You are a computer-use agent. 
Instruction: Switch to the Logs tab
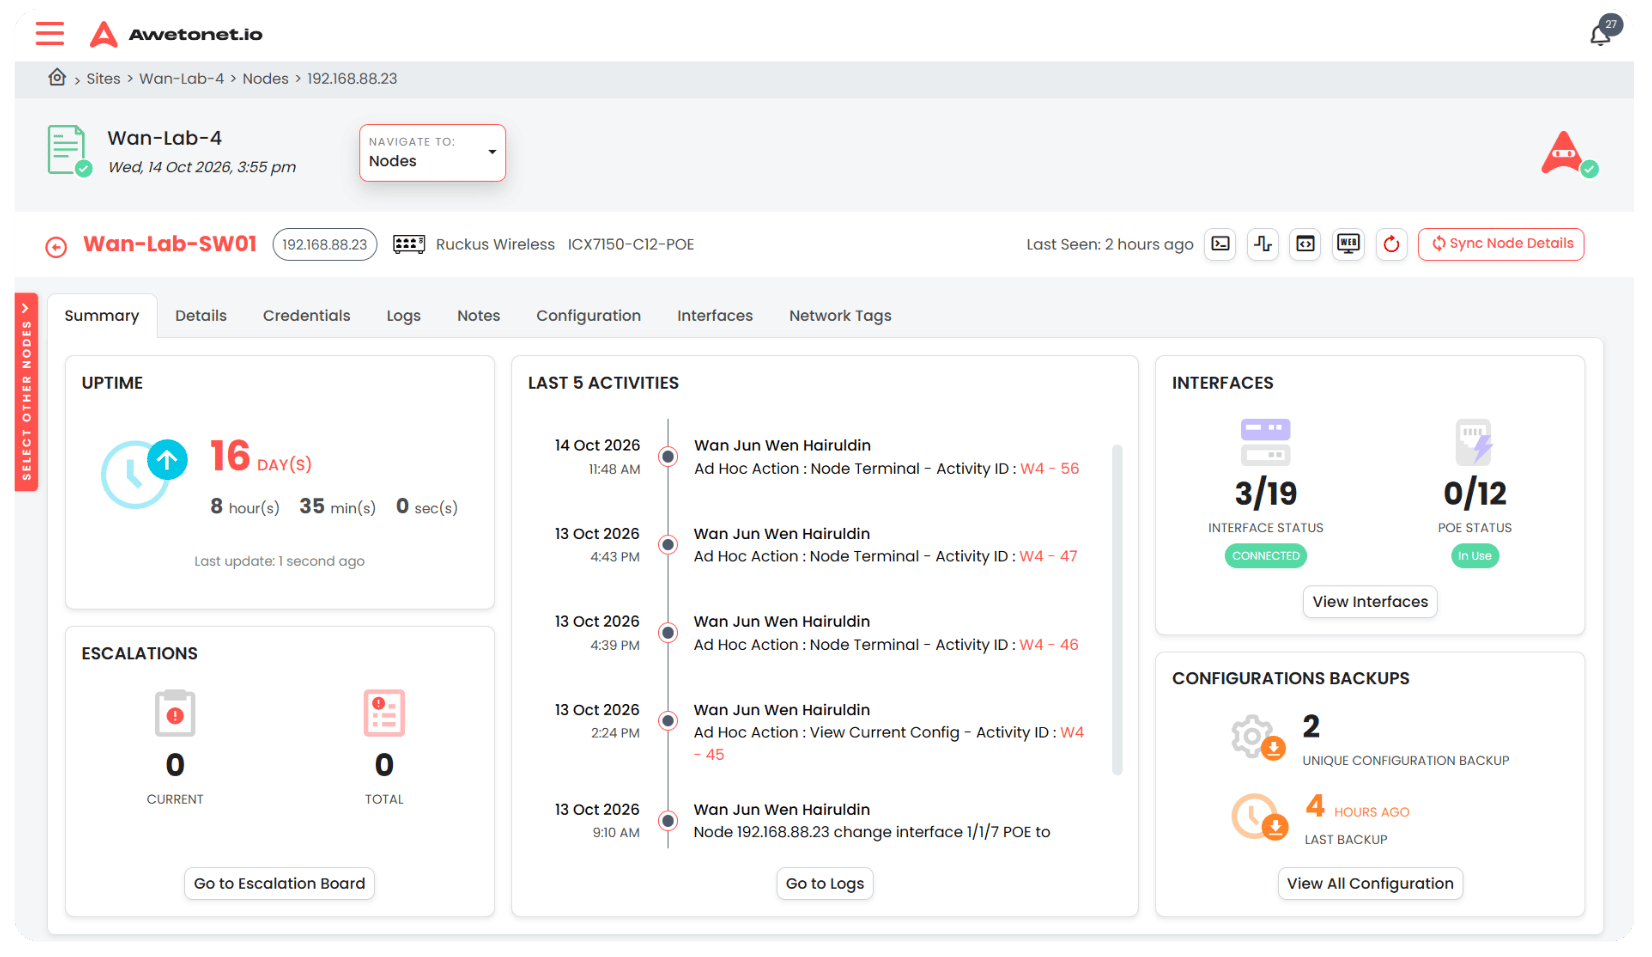click(x=403, y=316)
